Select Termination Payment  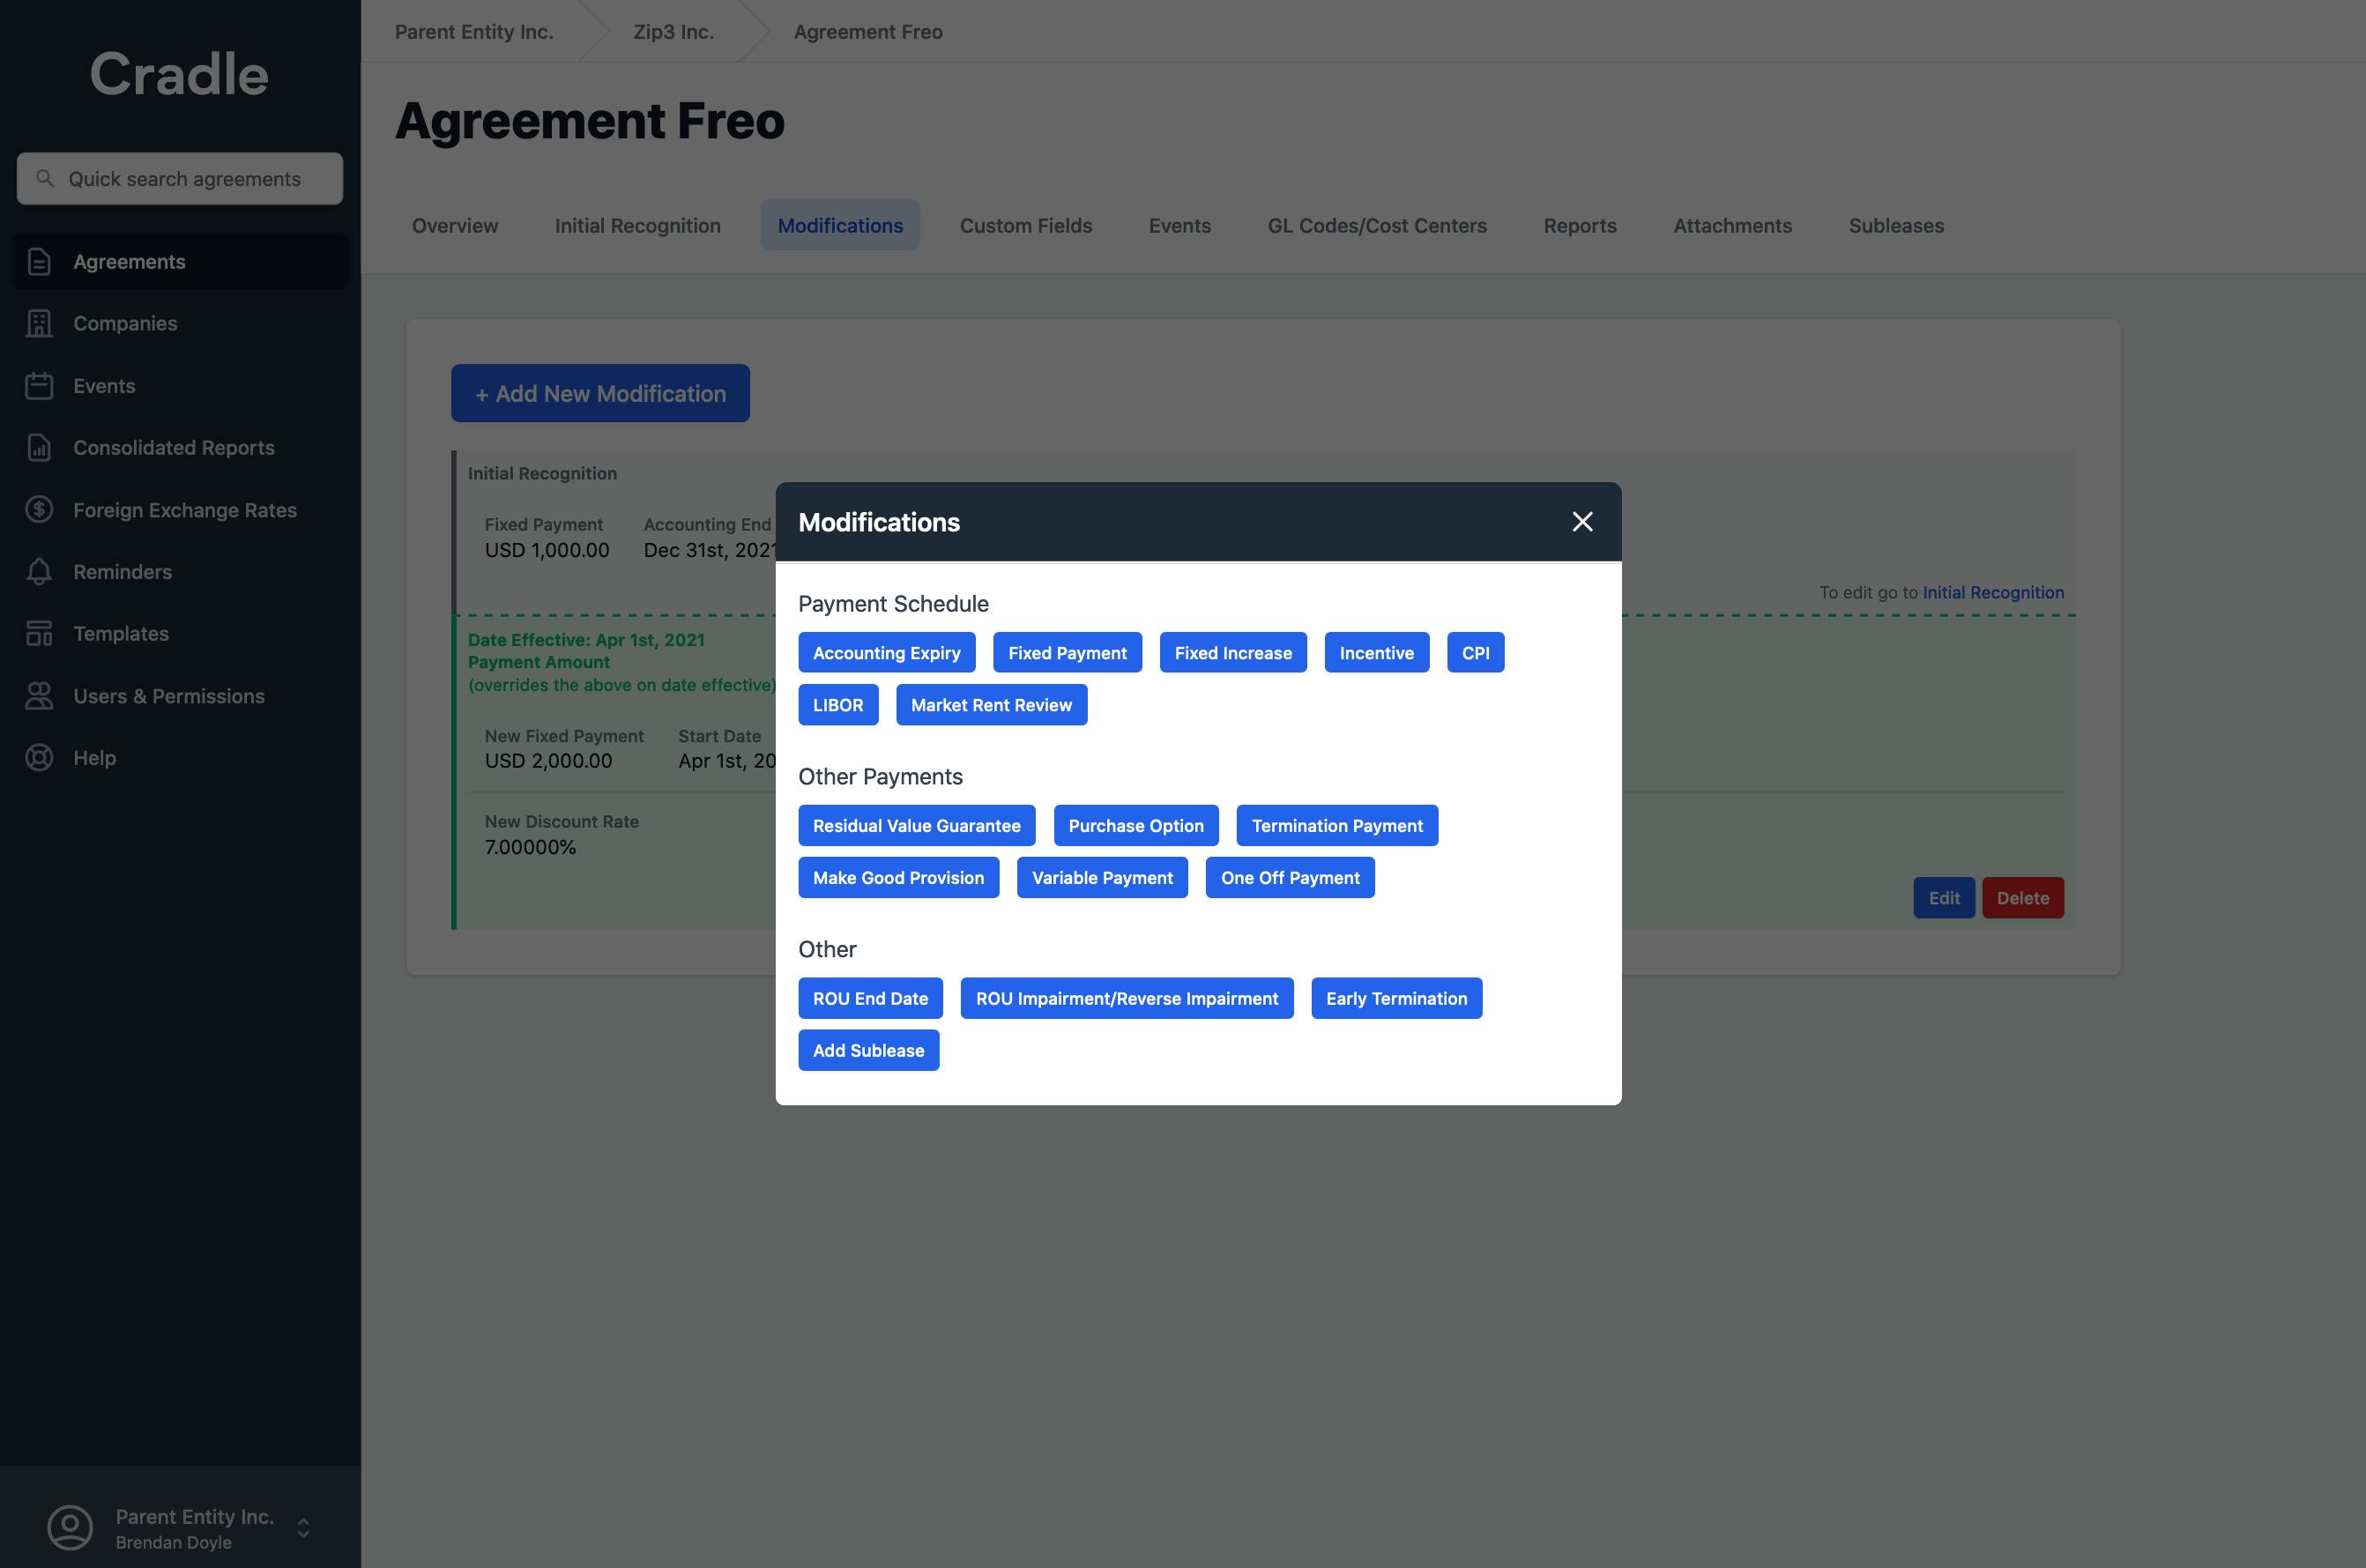[1337, 826]
